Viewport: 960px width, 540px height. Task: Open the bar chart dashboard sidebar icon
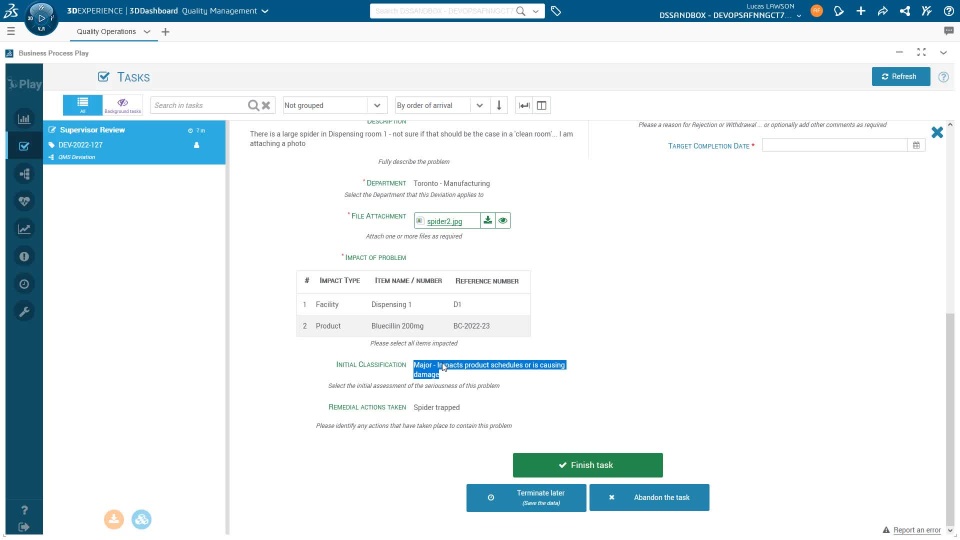coord(24,119)
